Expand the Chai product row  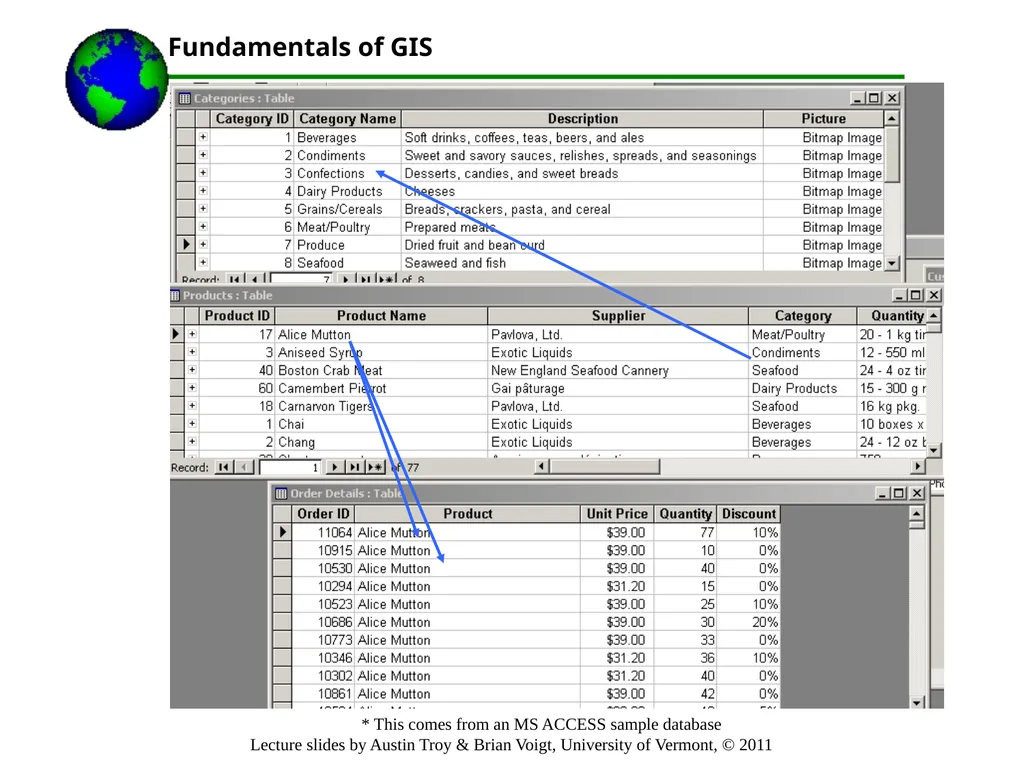tap(192, 423)
